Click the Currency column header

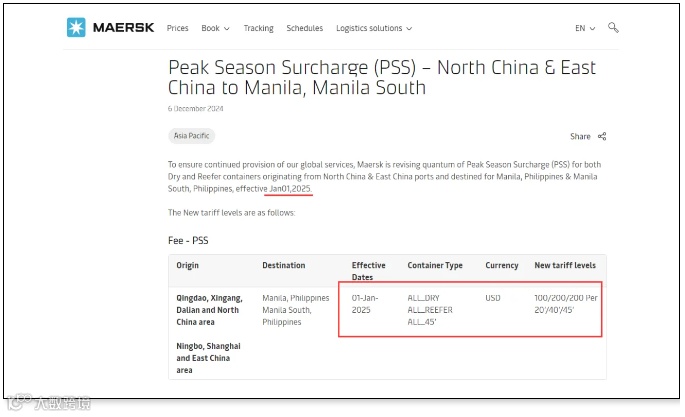click(x=502, y=265)
